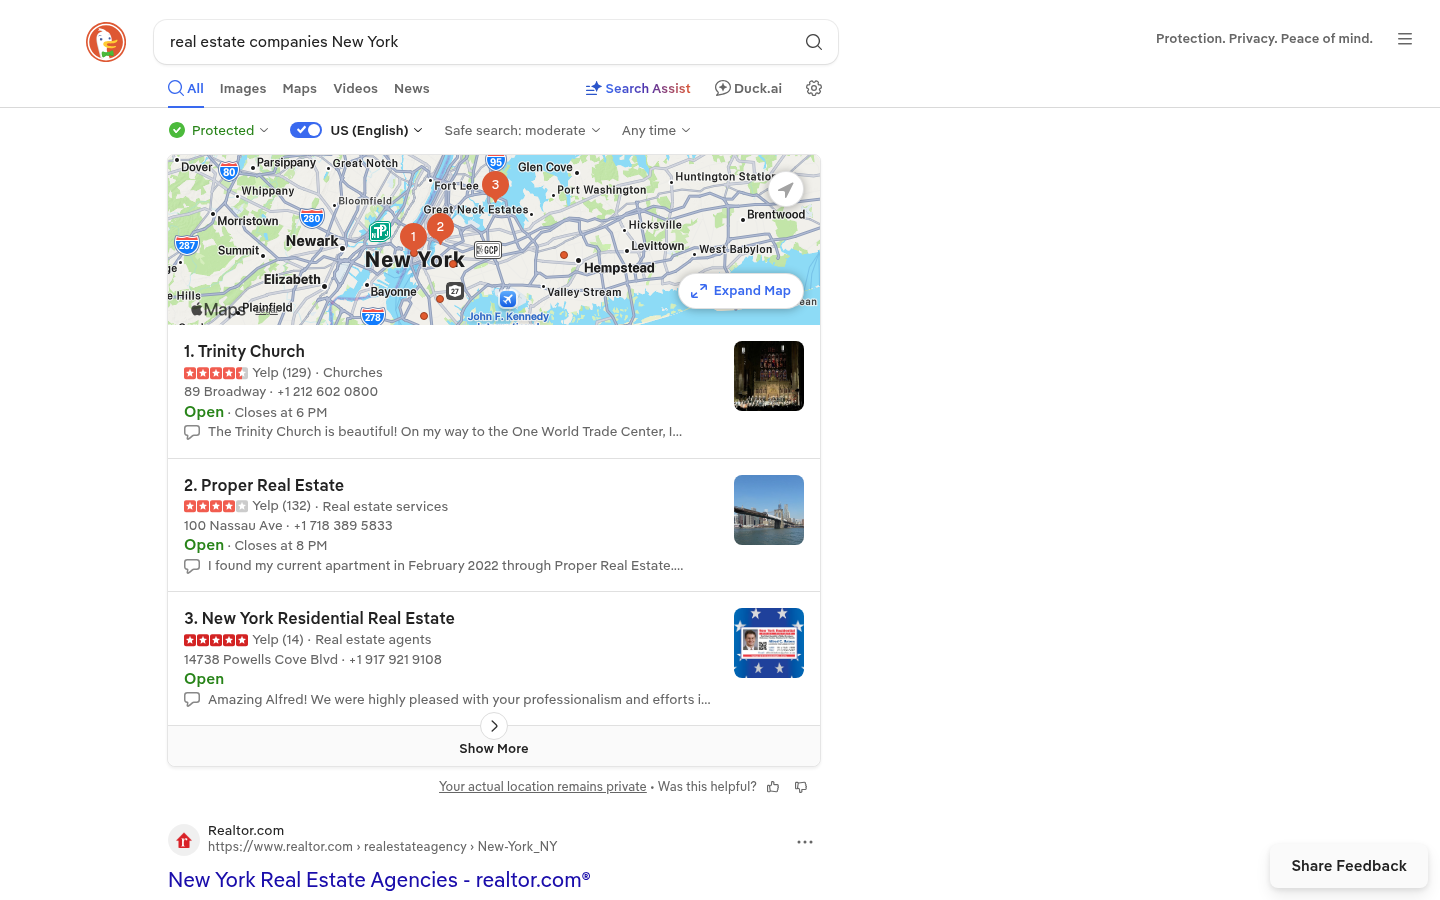Click New York Residential Real Estate thumbnail
Viewport: 1440px width, 900px height.
tap(769, 643)
